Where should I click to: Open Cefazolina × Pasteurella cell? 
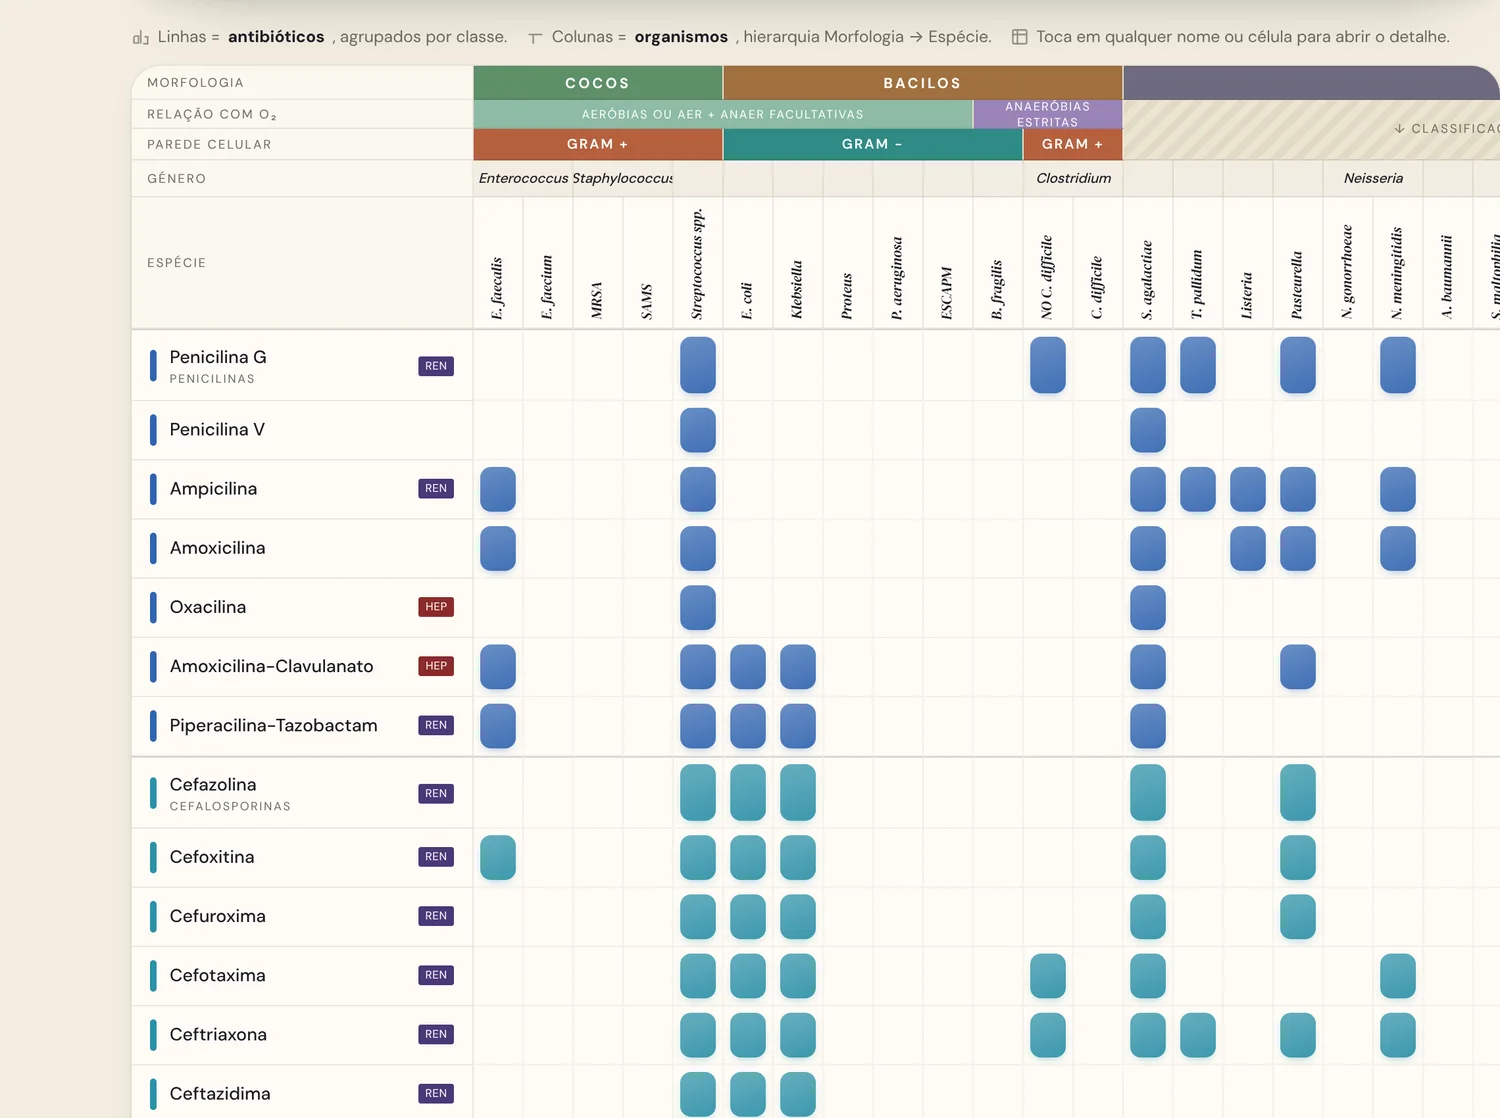click(1298, 792)
